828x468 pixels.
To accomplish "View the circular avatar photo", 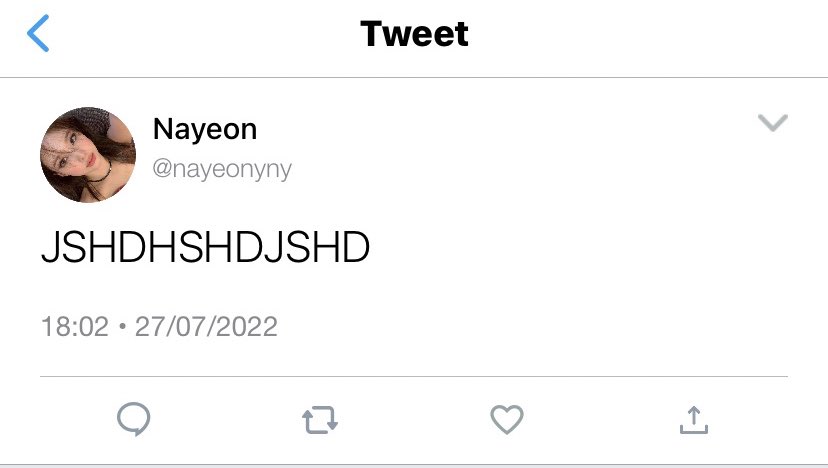I will tap(88, 155).
